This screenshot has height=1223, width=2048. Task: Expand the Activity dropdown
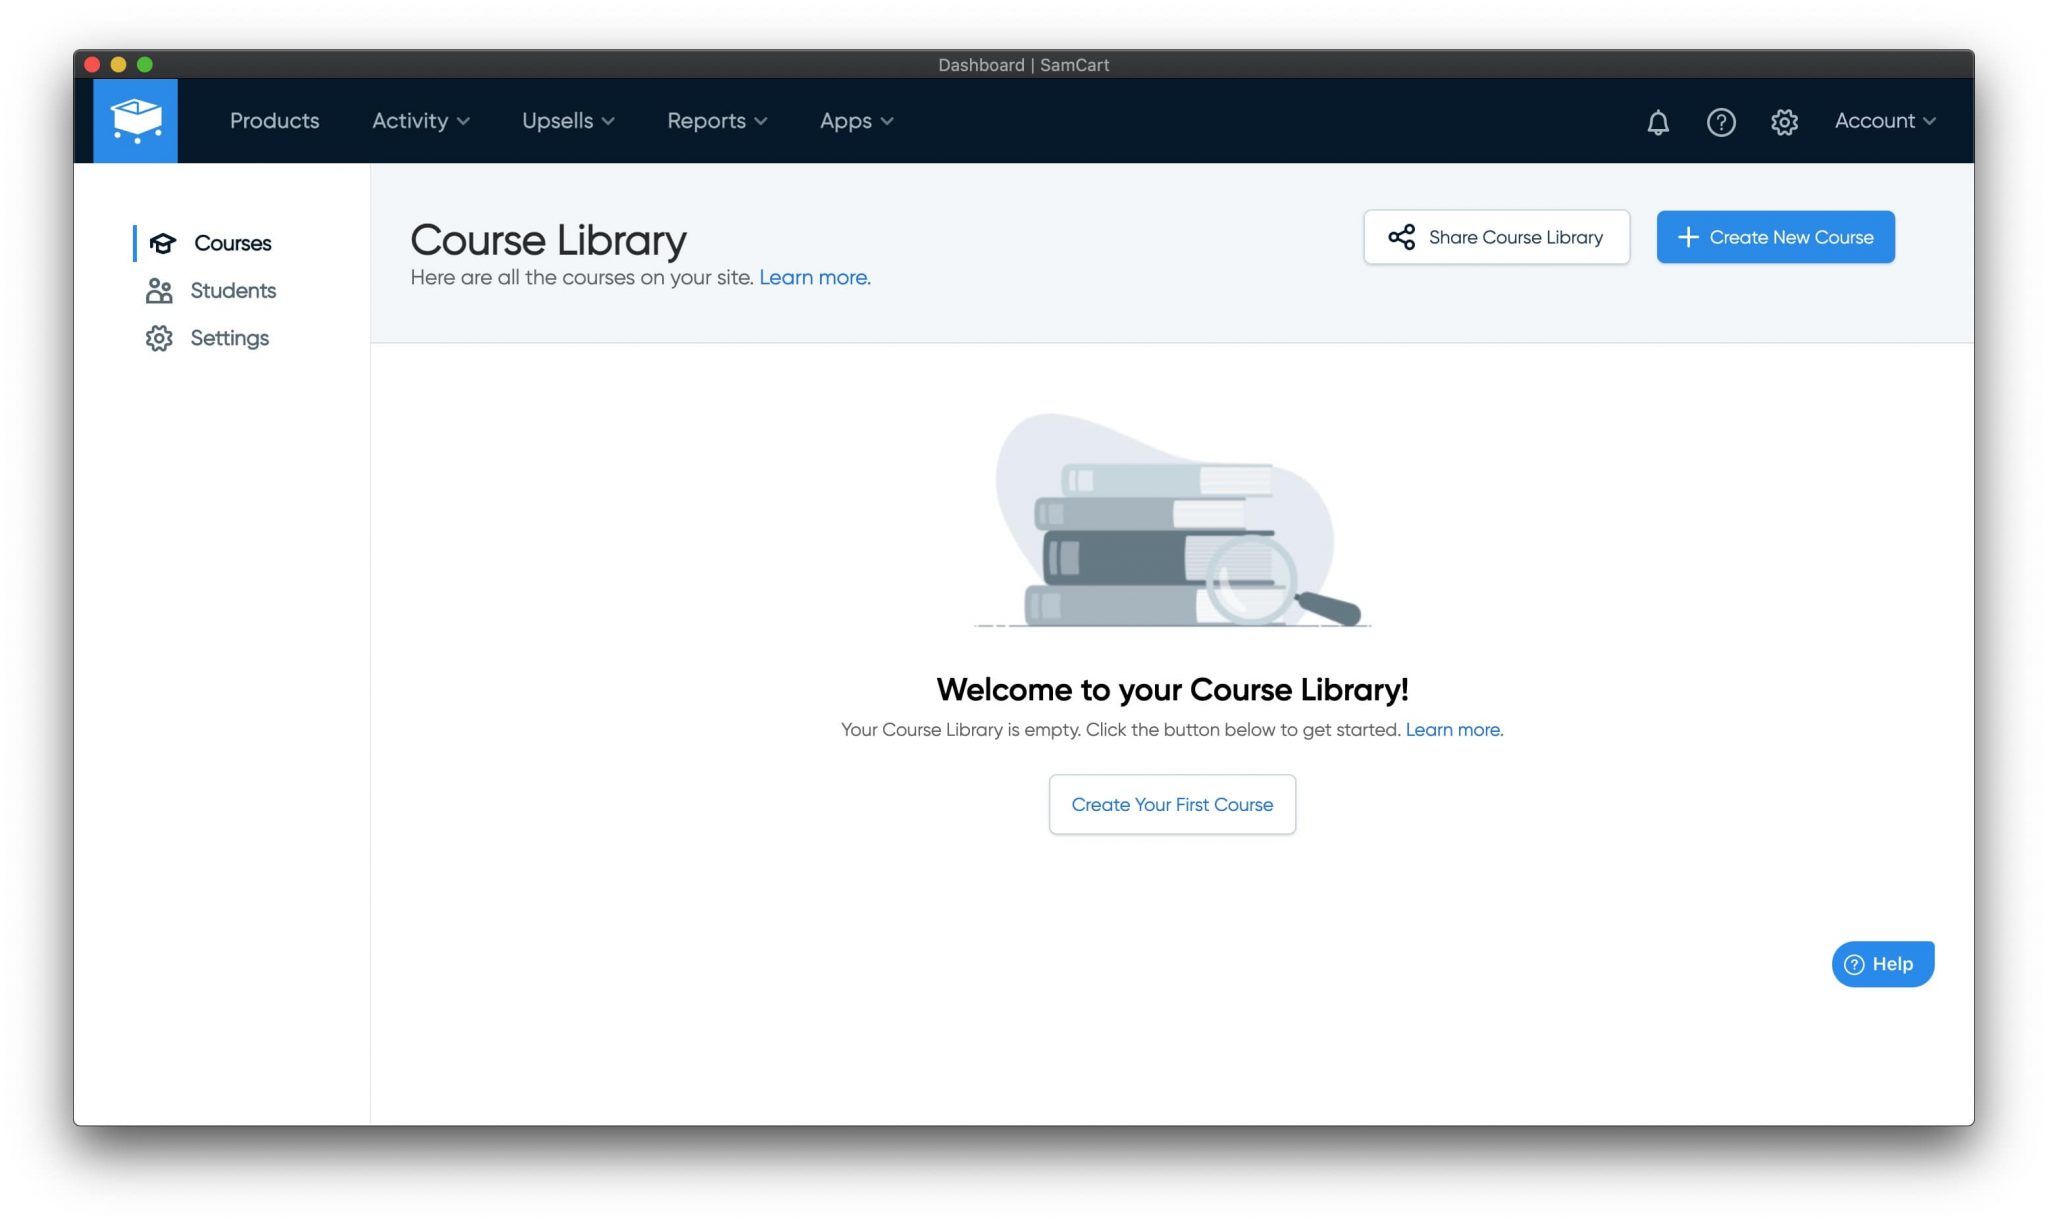[x=421, y=121]
